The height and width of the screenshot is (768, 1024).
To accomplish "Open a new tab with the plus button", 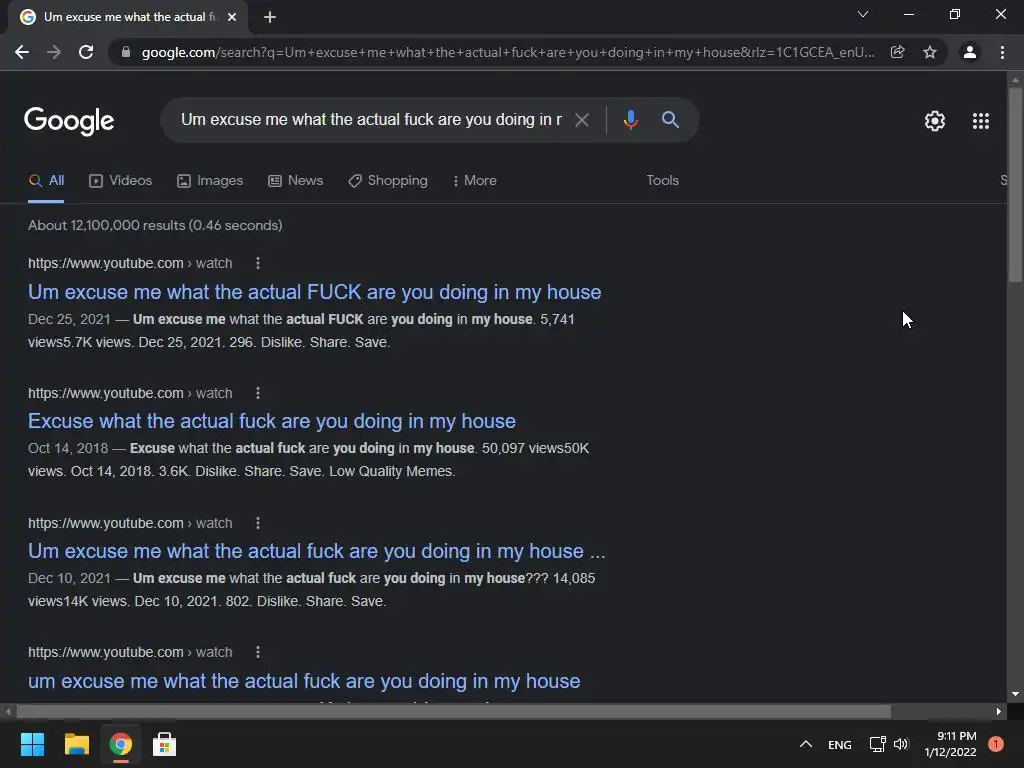I will pos(270,18).
